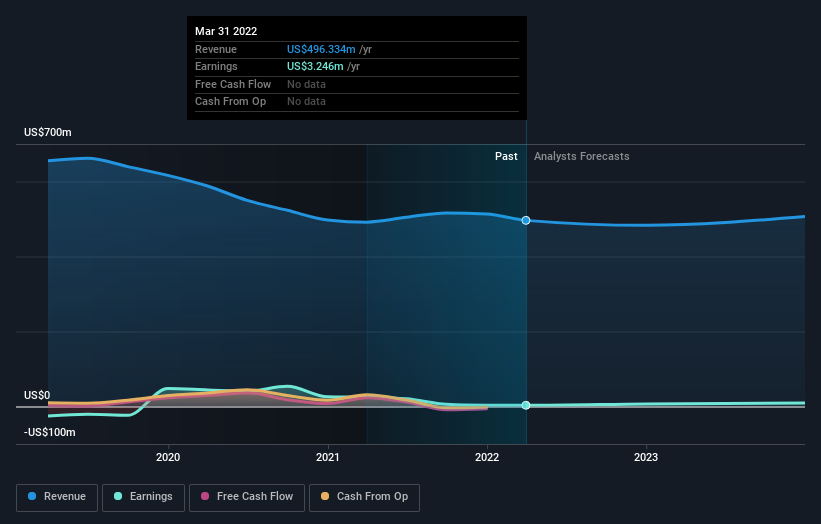The width and height of the screenshot is (821, 524).
Task: Toggle the Free Cash Flow legend series
Action: [x=247, y=497]
